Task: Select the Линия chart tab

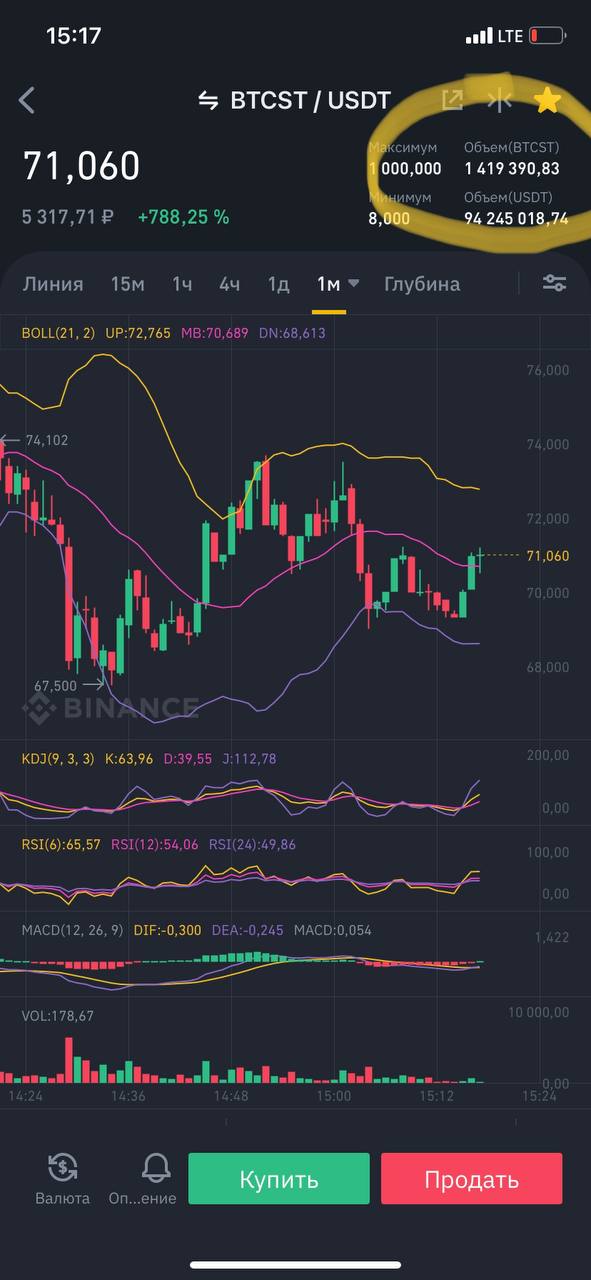Action: click(x=53, y=284)
